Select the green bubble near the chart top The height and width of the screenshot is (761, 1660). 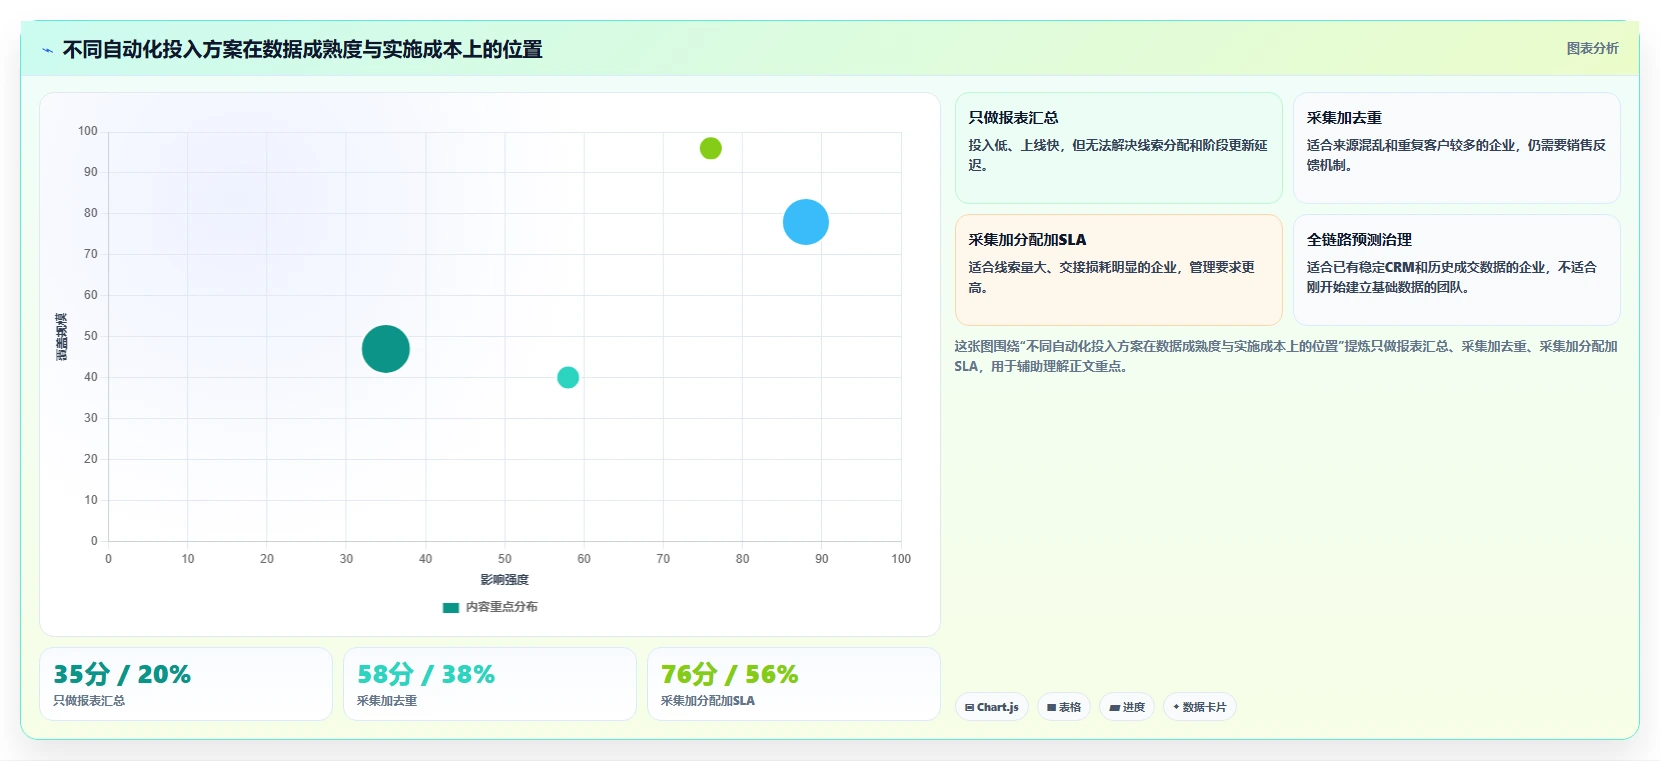(x=711, y=148)
